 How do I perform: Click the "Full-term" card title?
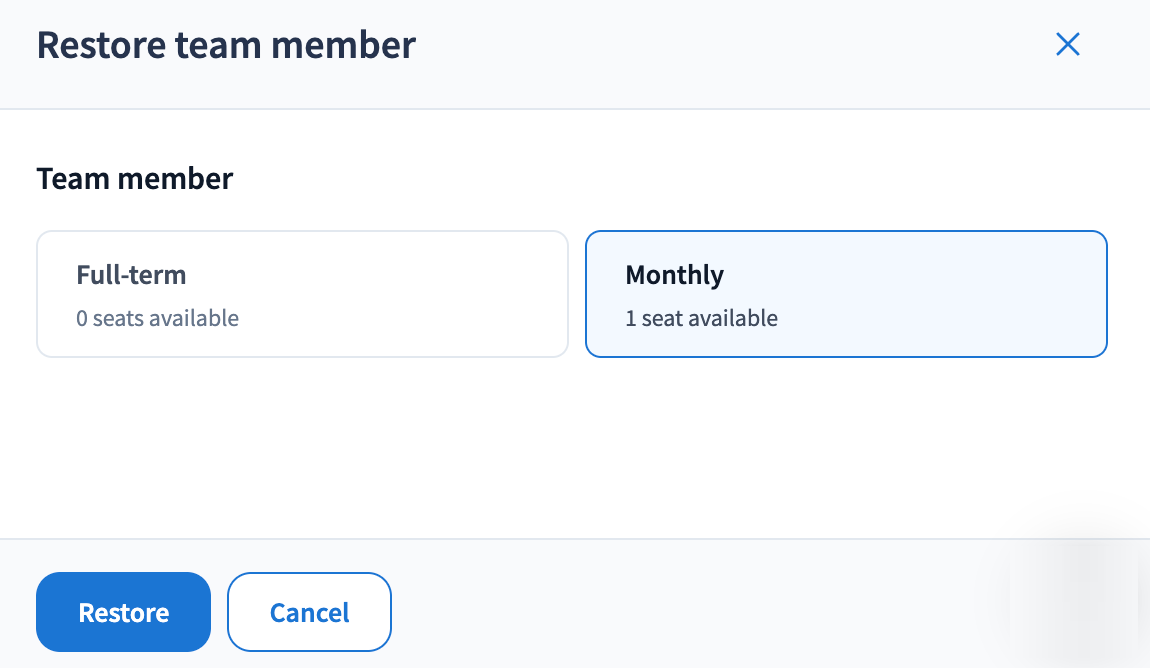(x=131, y=275)
